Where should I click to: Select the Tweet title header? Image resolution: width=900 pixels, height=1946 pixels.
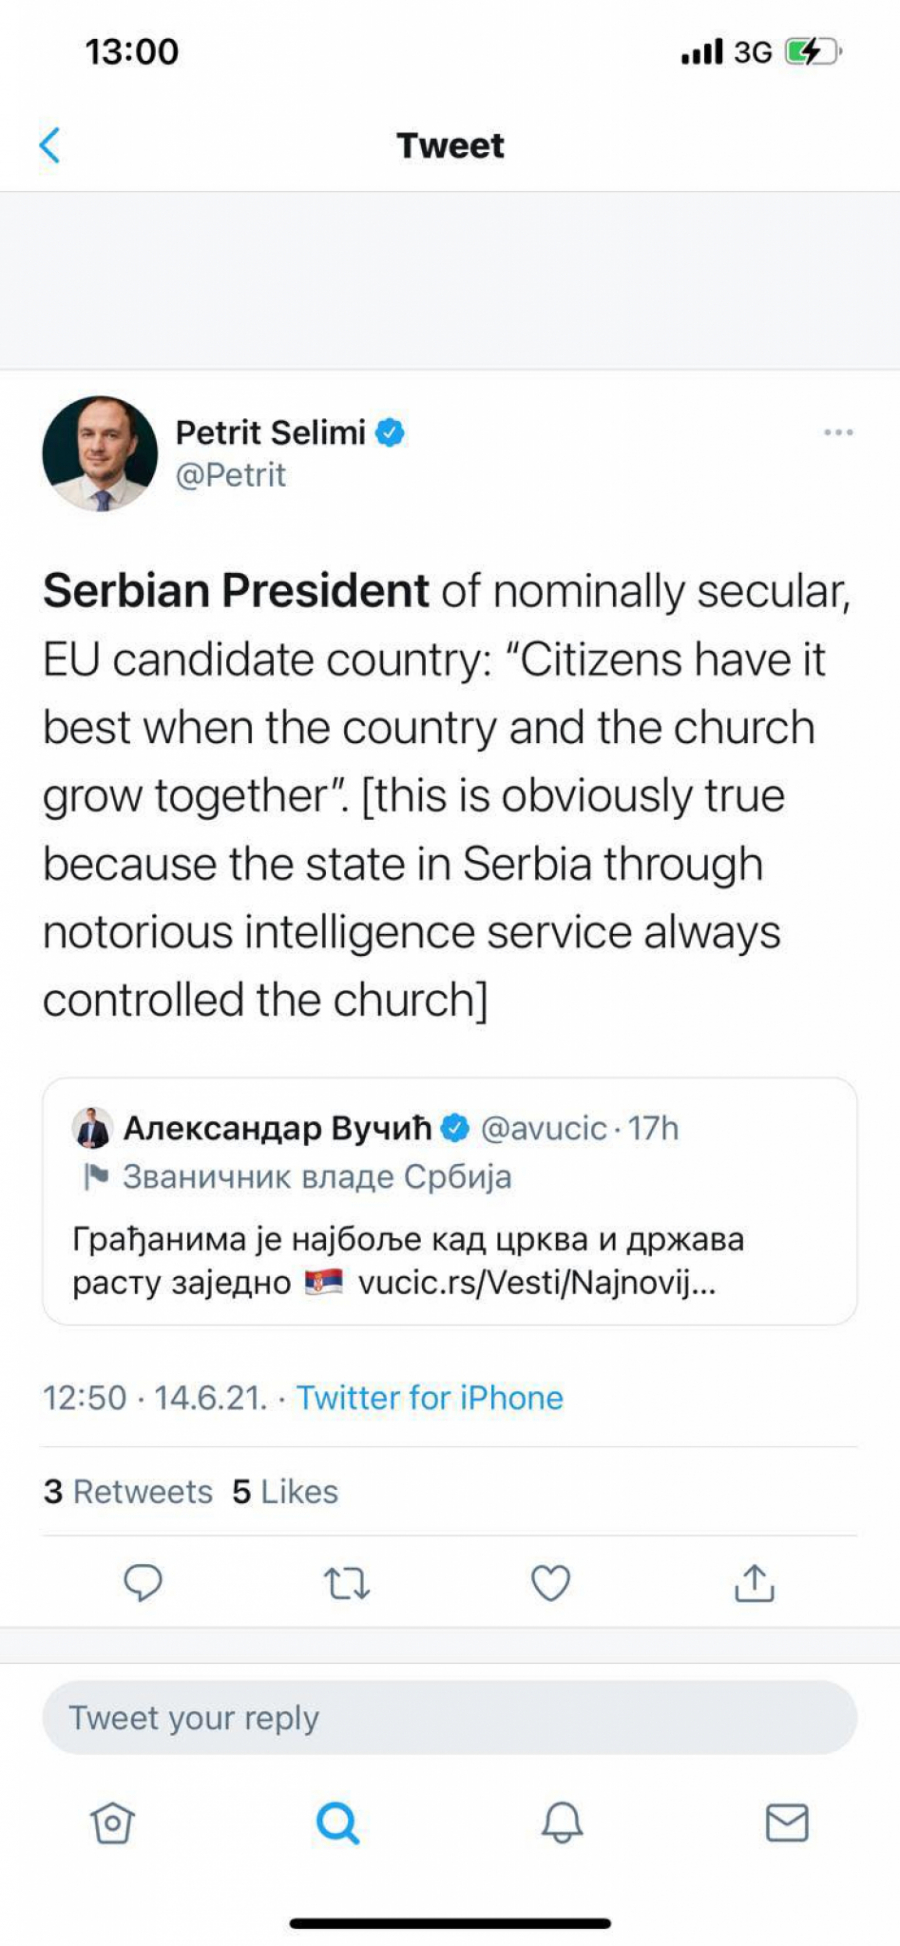tap(450, 145)
